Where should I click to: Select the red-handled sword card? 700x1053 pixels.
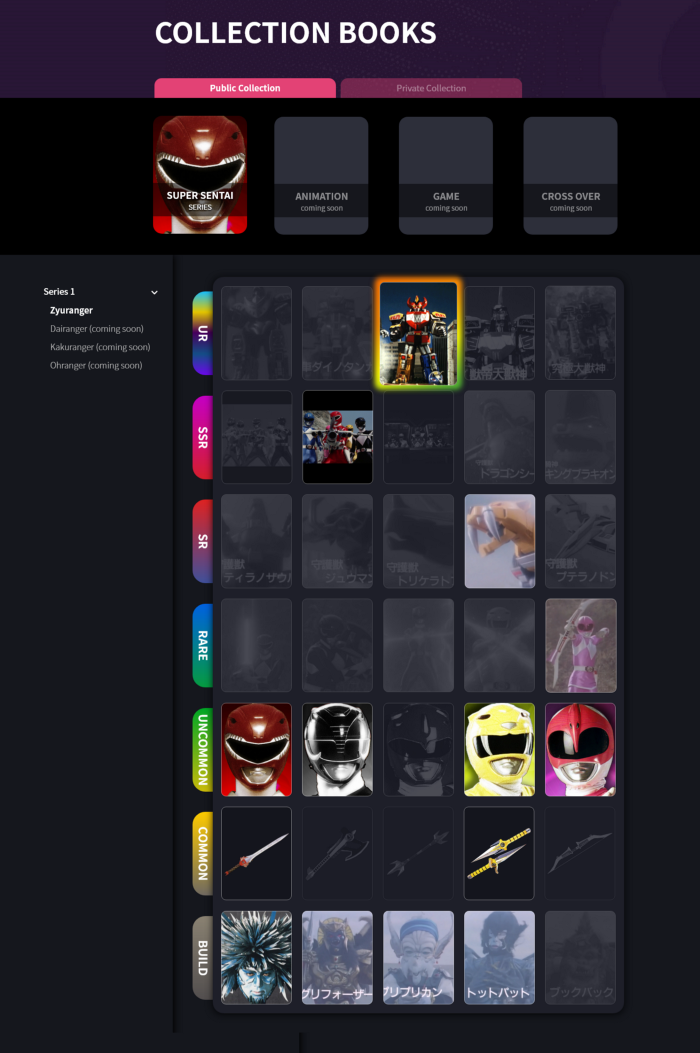tap(256, 853)
